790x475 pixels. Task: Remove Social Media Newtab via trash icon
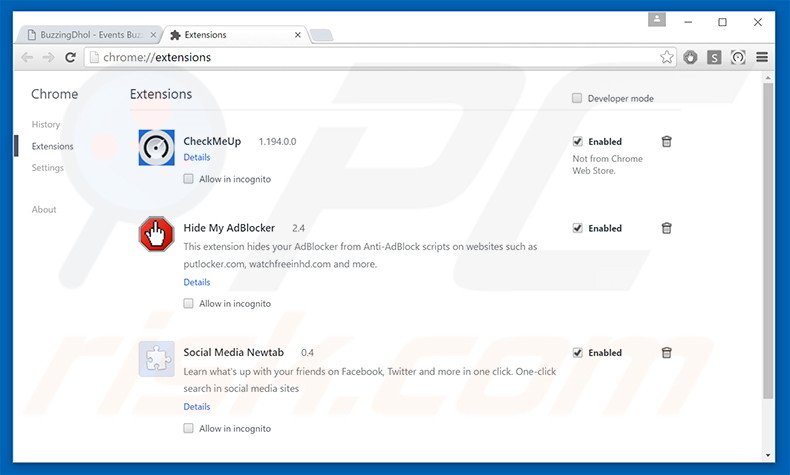coord(667,353)
